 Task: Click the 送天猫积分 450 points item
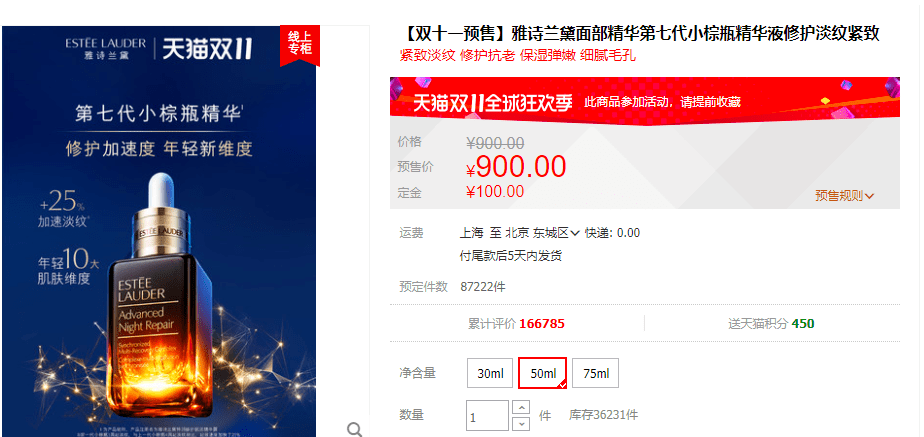tap(771, 323)
